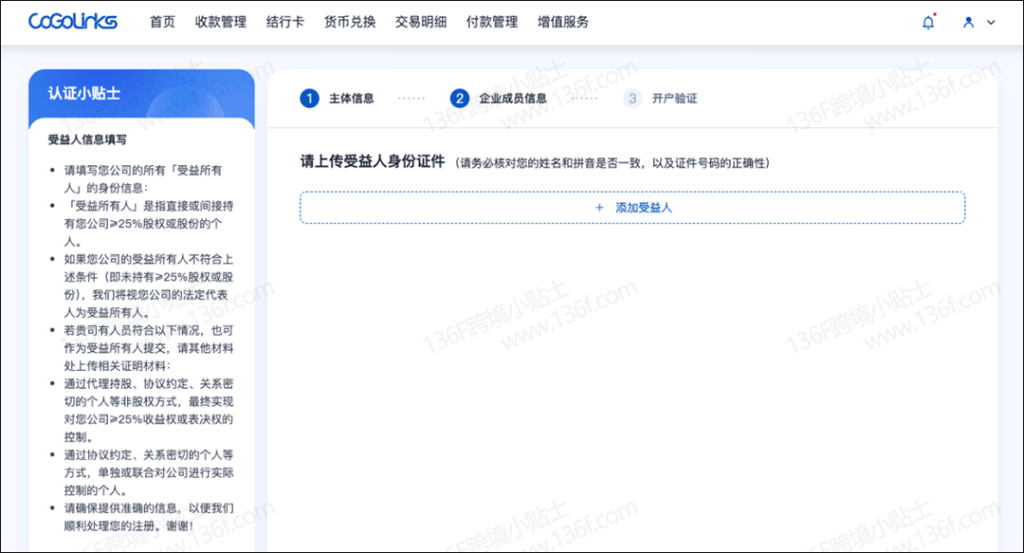
Task: Click the note 请务必核对您的姓名和拼音是否一致
Action: tap(613, 163)
